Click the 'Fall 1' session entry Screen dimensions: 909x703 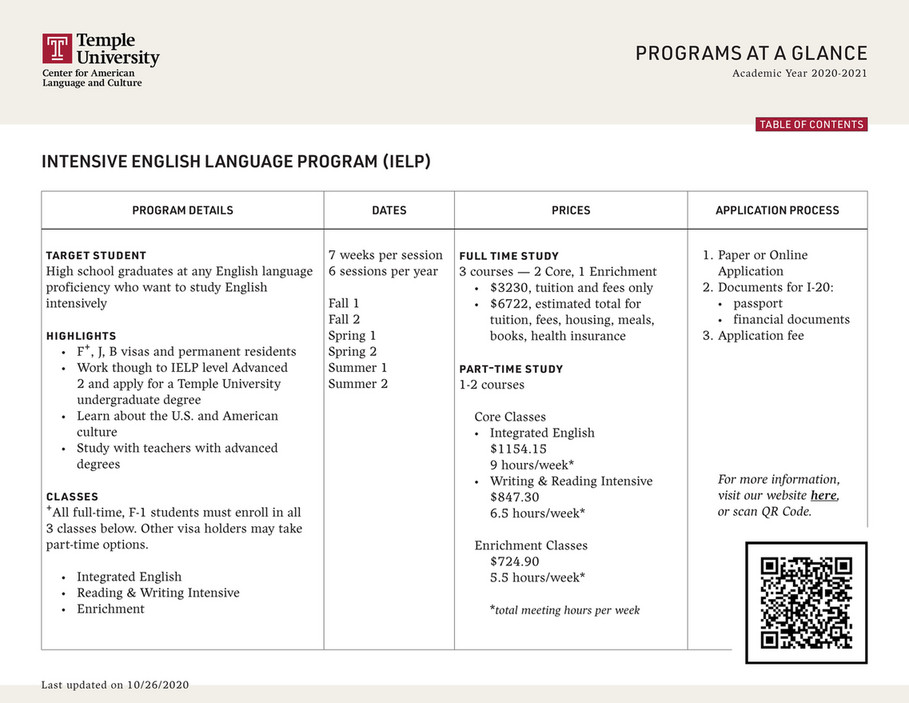click(344, 303)
